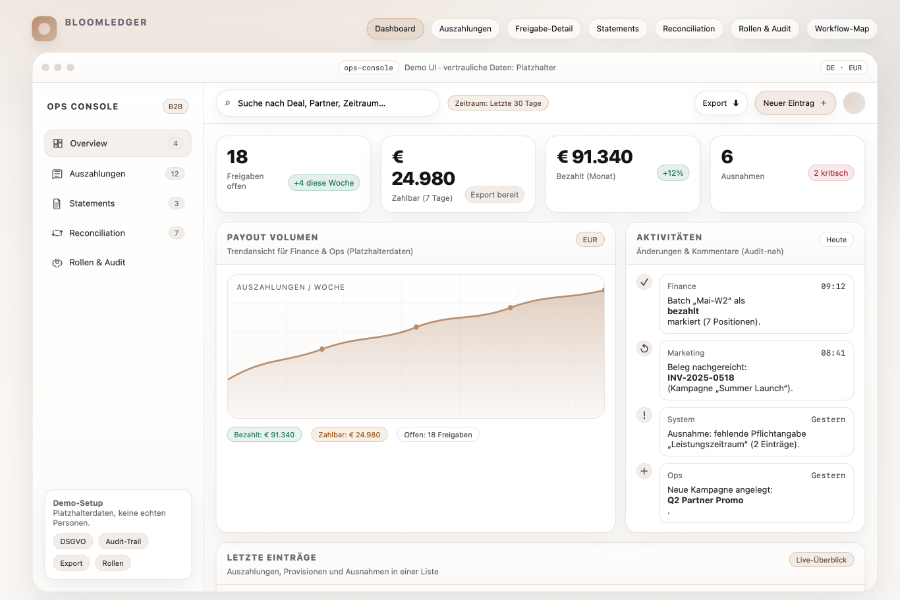Toggle the DE · EUR language currency switch
The height and width of the screenshot is (600, 900).
tap(842, 68)
